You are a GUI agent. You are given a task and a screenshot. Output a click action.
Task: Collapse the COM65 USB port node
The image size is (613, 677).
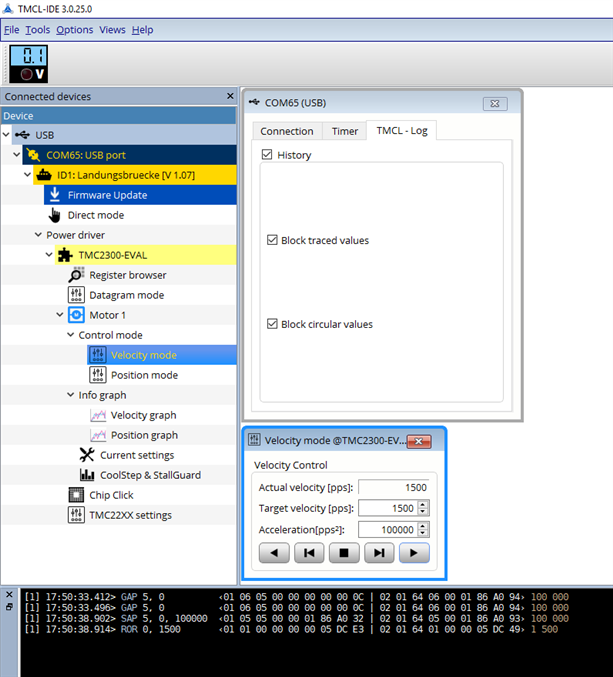16,155
